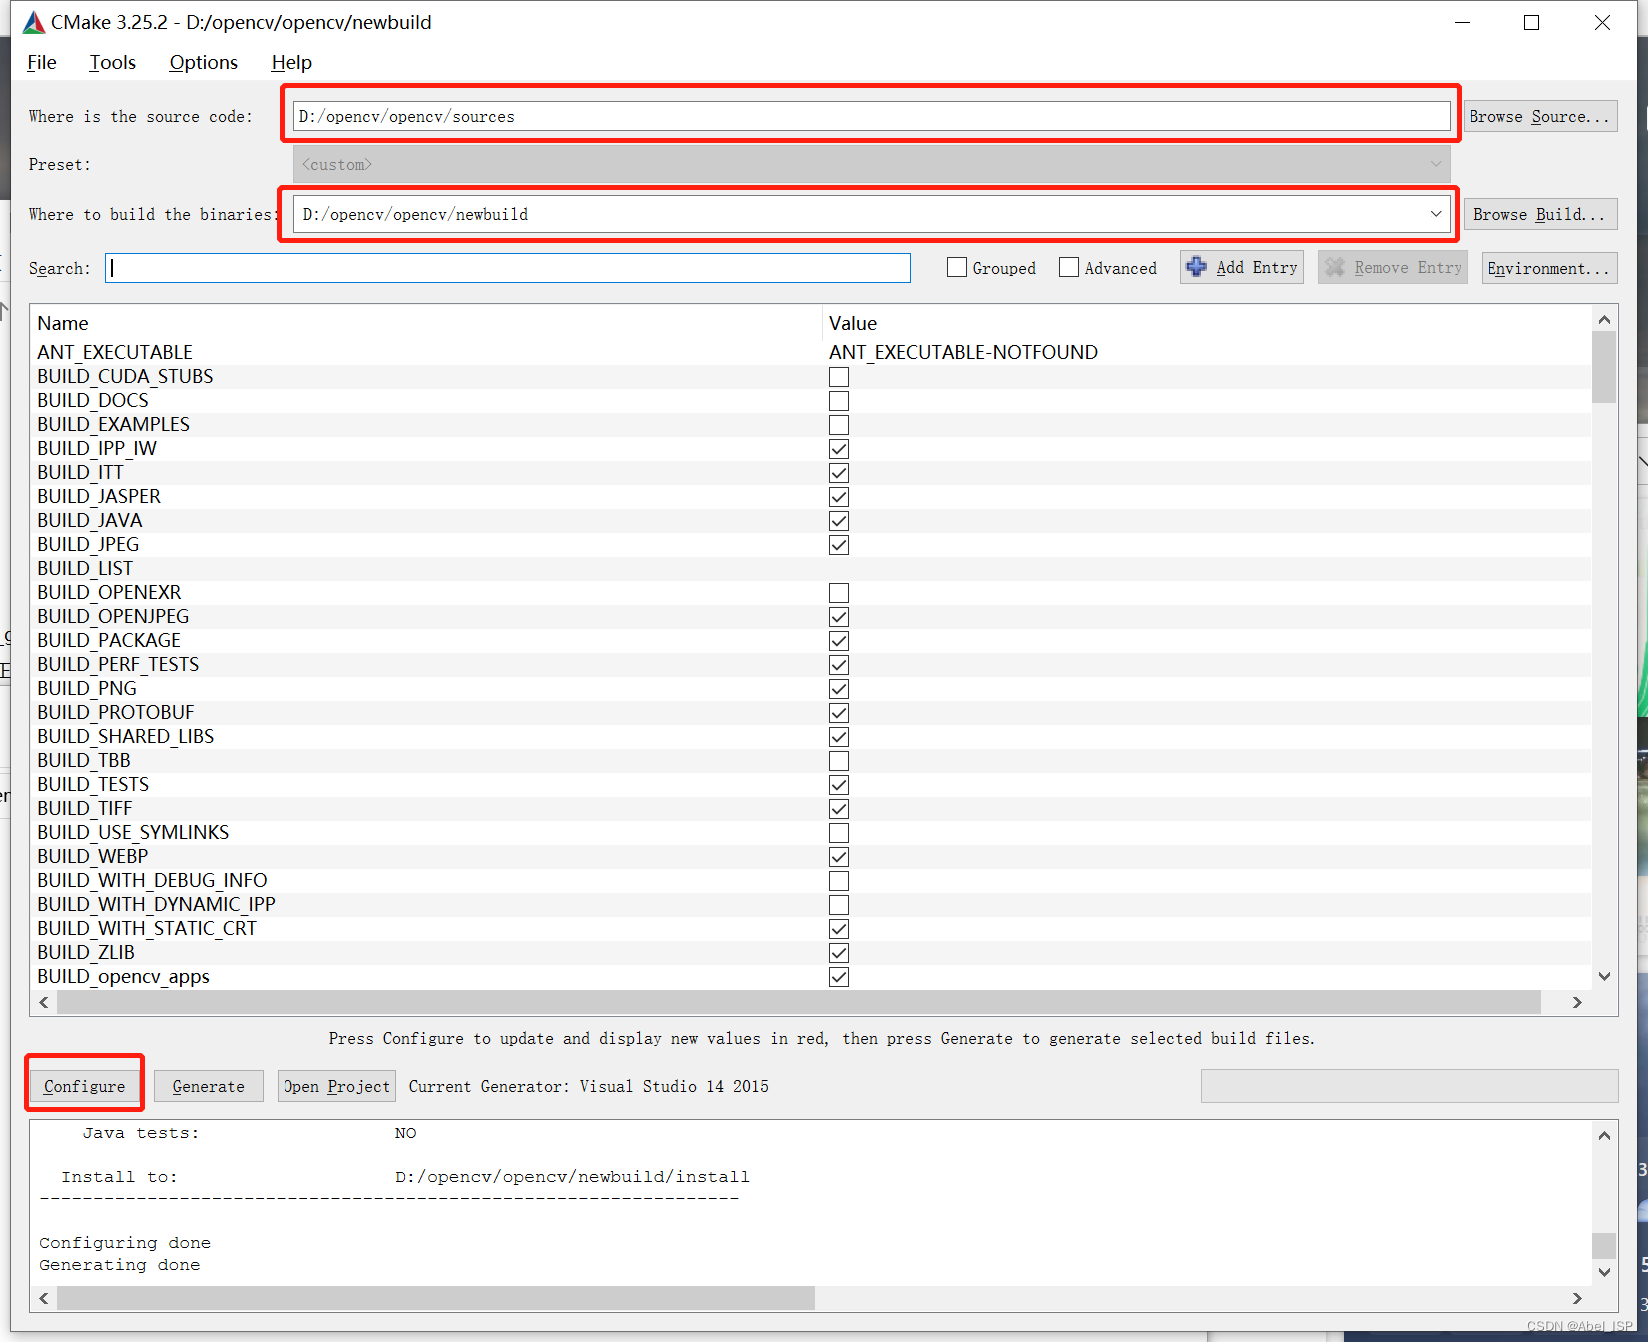
Task: Click the Search input field
Action: click(508, 268)
